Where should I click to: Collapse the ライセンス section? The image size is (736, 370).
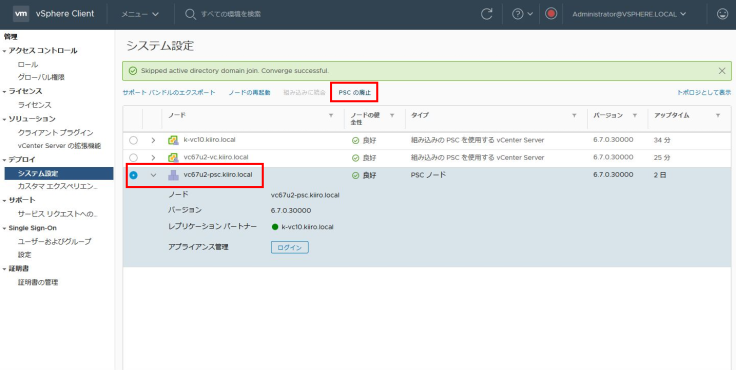[4, 92]
